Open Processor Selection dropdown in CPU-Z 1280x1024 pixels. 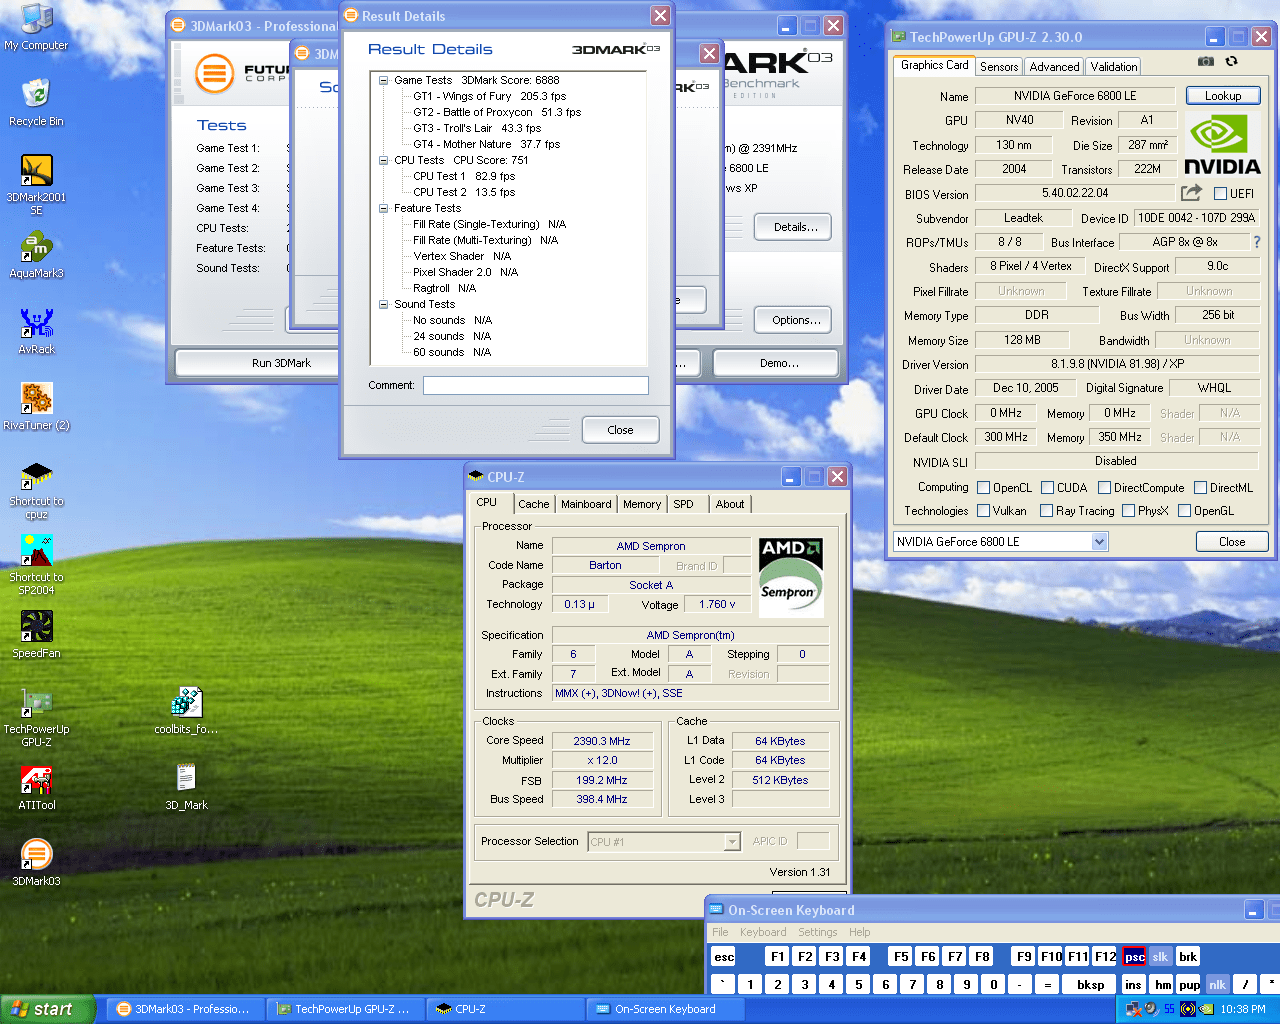click(x=732, y=842)
